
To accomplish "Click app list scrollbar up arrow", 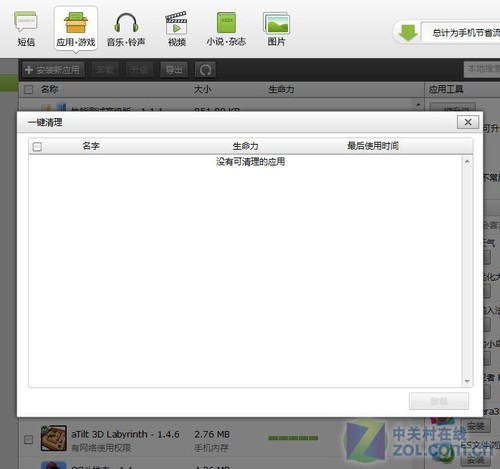I will tap(418, 105).
